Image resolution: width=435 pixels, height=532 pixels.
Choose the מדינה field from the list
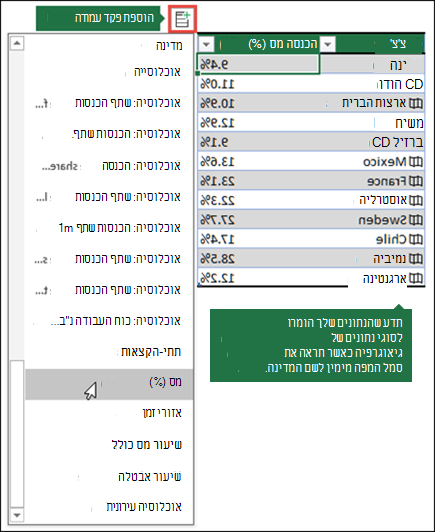click(x=109, y=45)
